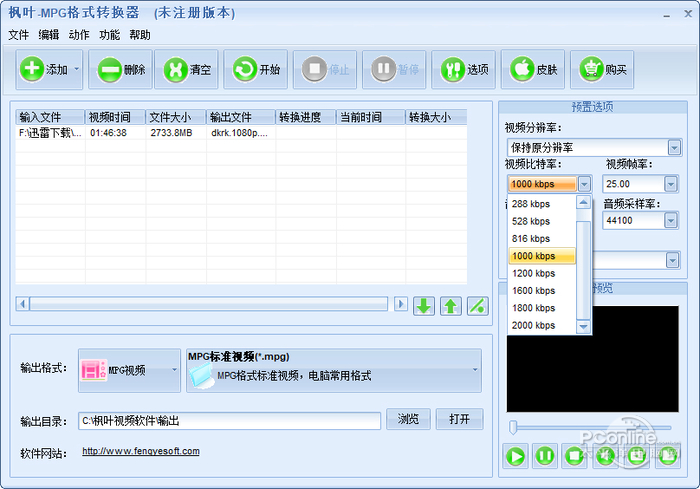The width and height of the screenshot is (700, 489).
Task: Click the 浏览 (Browse) button
Action: point(408,419)
